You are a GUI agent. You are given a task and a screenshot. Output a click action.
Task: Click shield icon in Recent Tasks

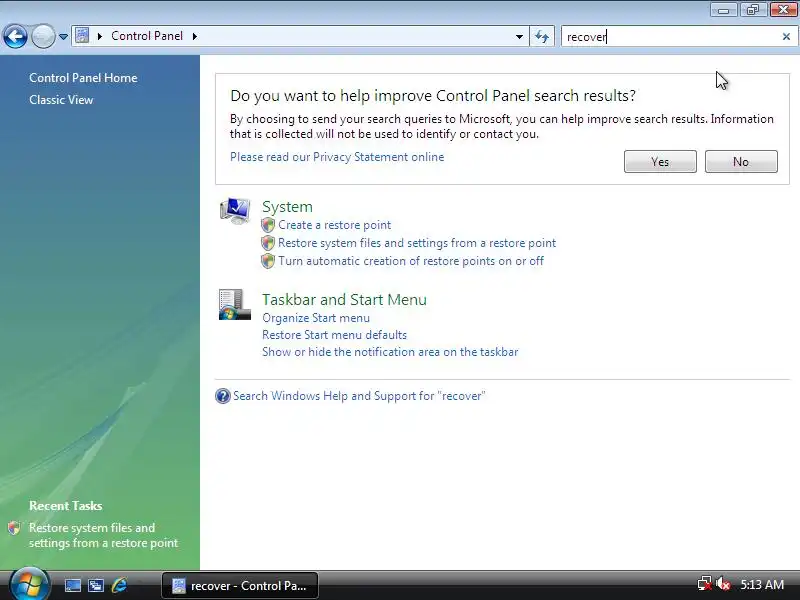pos(14,528)
